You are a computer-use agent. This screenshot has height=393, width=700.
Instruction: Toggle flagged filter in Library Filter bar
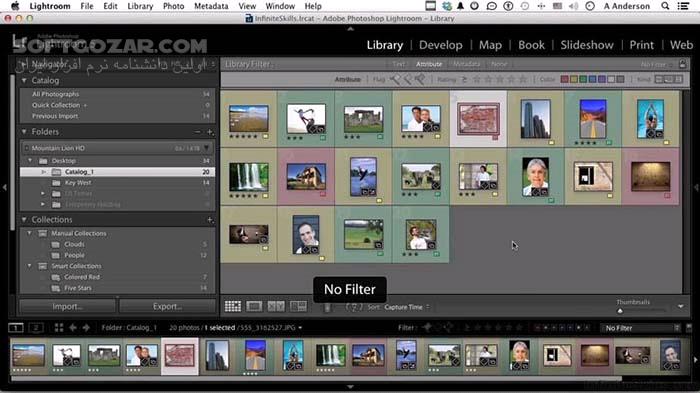(x=395, y=79)
